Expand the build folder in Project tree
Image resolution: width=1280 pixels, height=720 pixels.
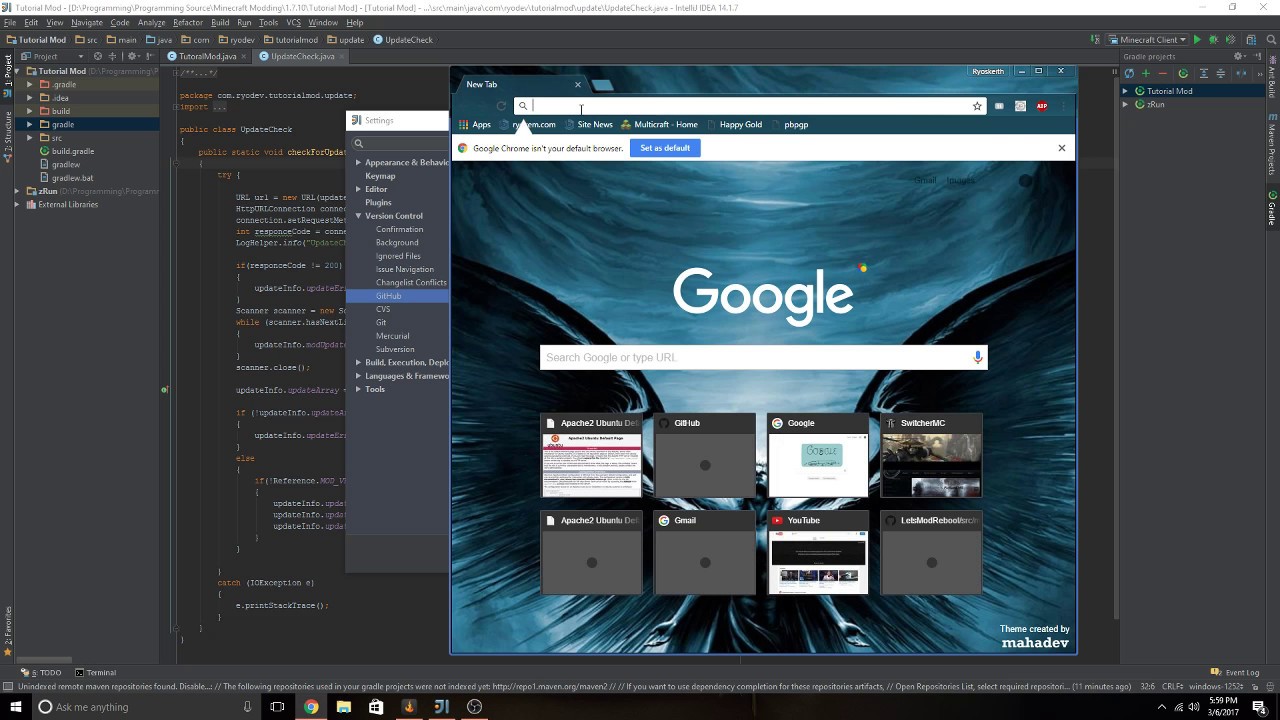[30, 111]
